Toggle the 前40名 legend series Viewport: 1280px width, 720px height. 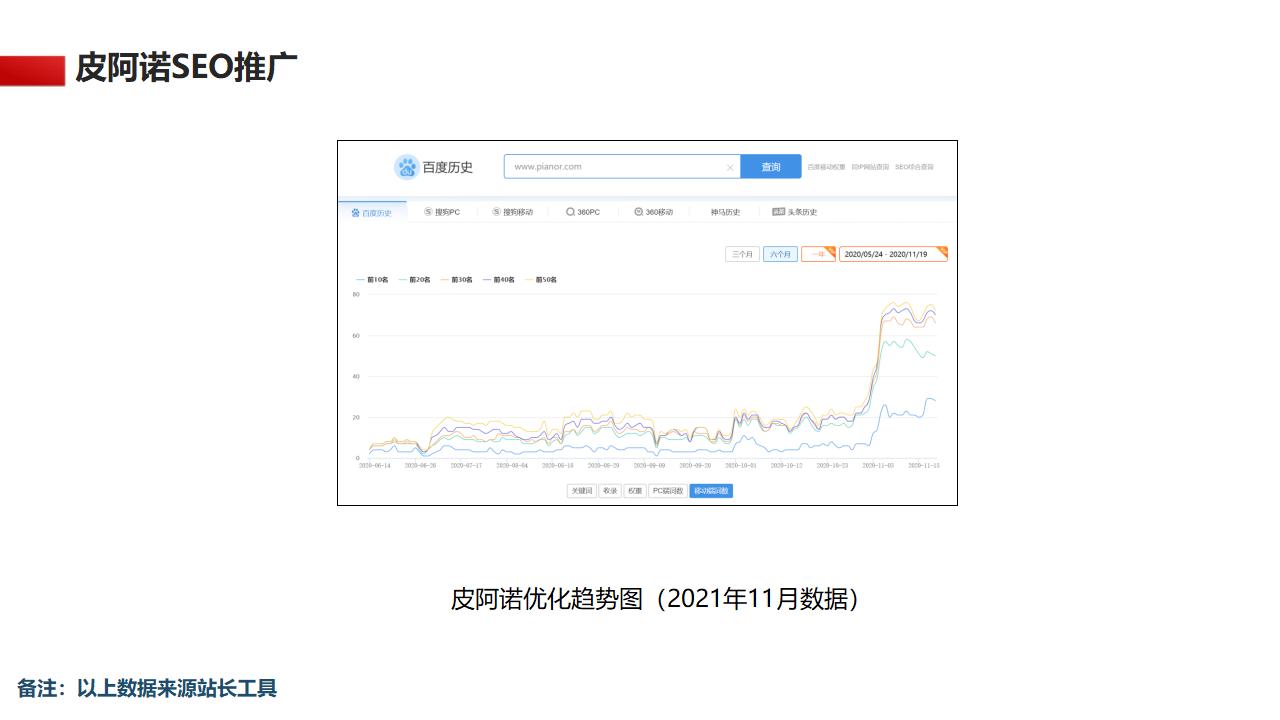click(x=498, y=280)
